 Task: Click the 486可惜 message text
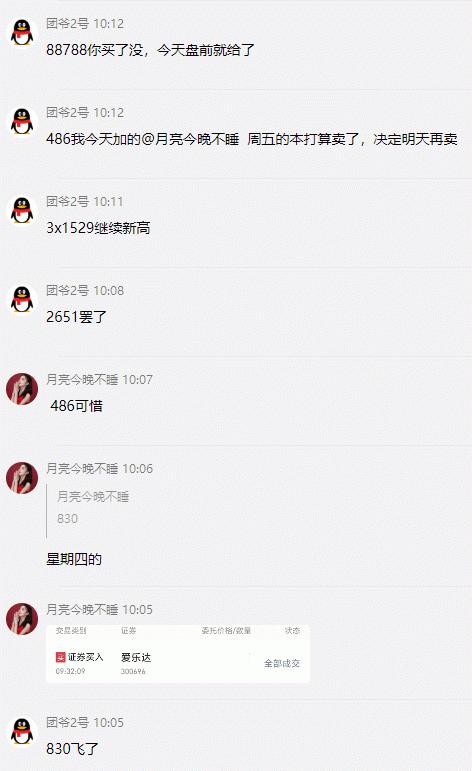pyautogui.click(x=77, y=406)
